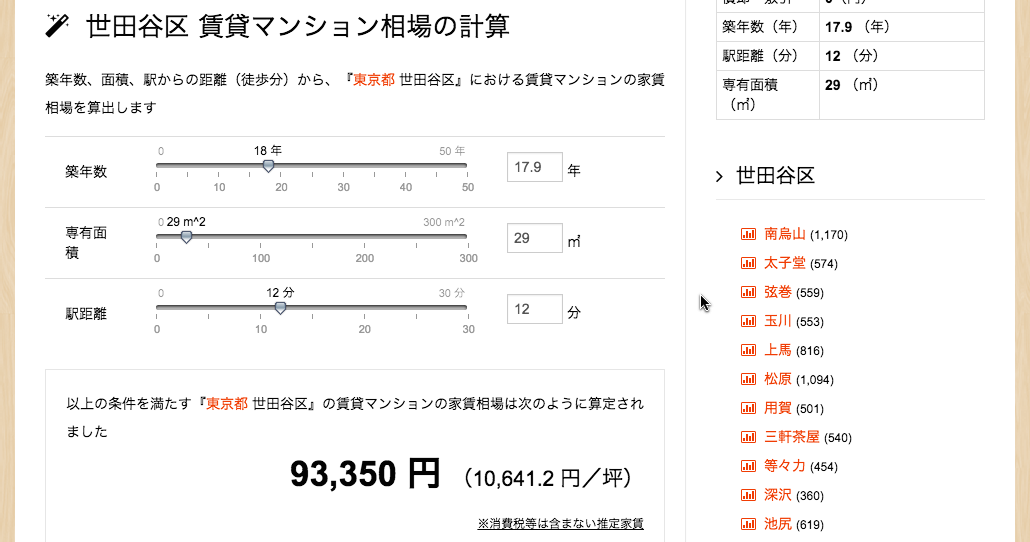This screenshot has width=1030, height=542.
Task: Click the magic wand icon in heading
Action: (x=57, y=26)
